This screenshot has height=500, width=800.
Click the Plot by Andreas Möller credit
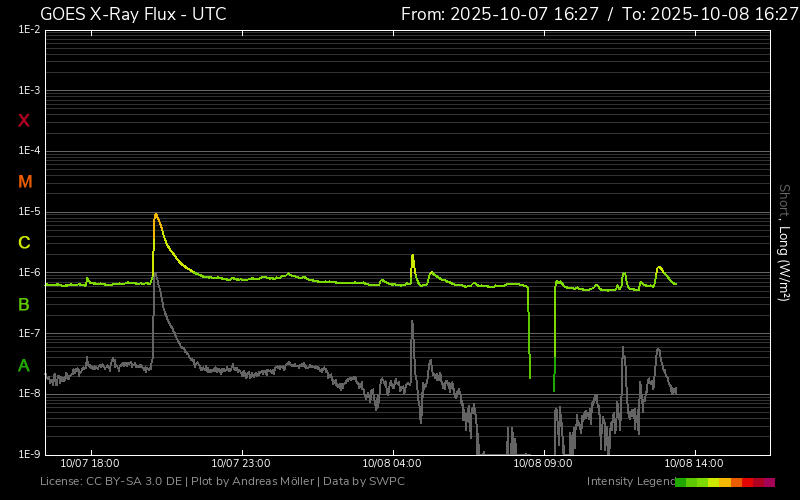[253, 481]
